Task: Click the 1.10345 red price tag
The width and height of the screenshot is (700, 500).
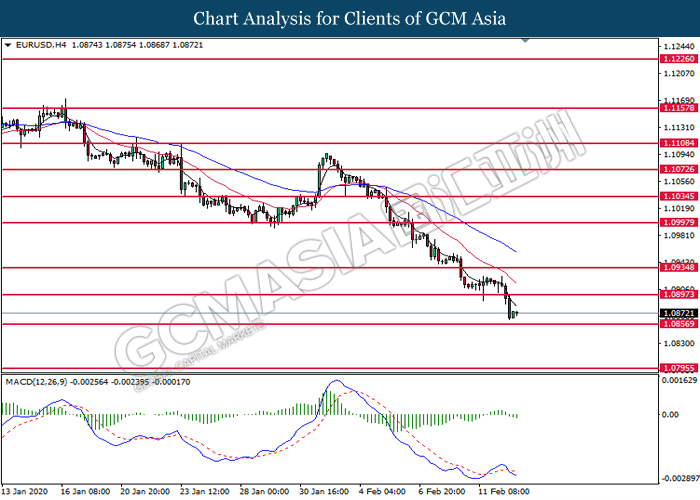Action: point(679,196)
